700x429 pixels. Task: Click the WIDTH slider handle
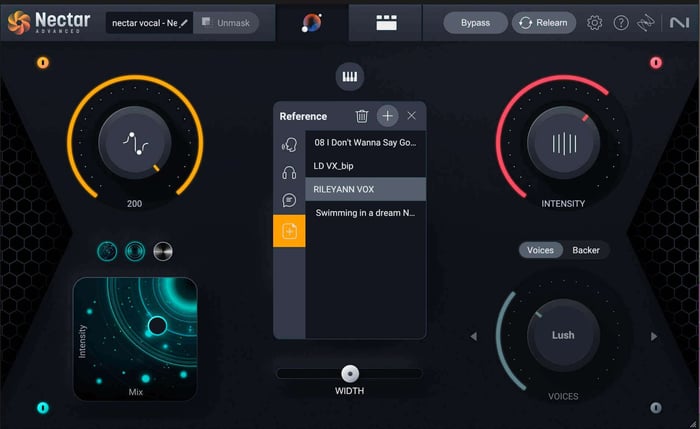tap(350, 374)
